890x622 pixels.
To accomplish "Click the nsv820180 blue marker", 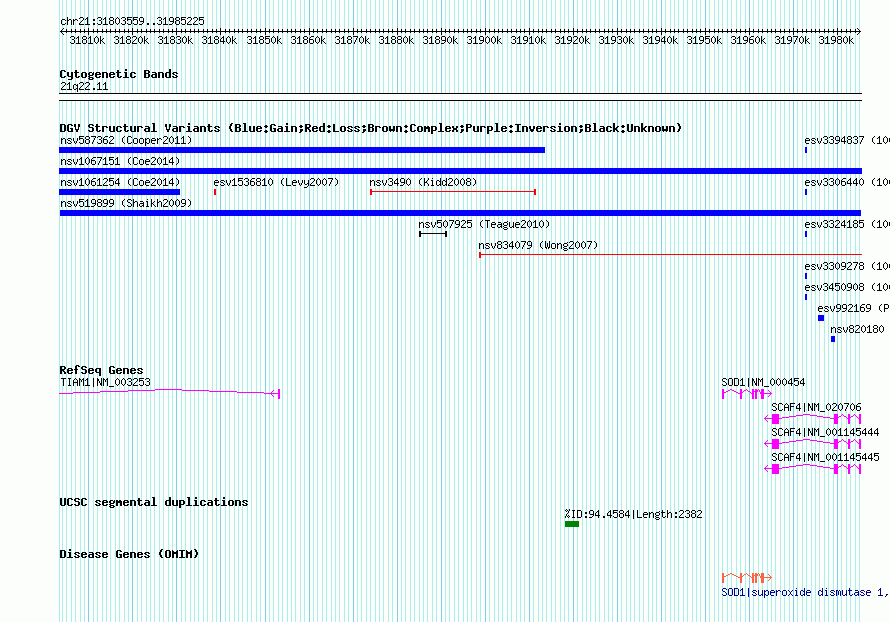I will click(833, 339).
